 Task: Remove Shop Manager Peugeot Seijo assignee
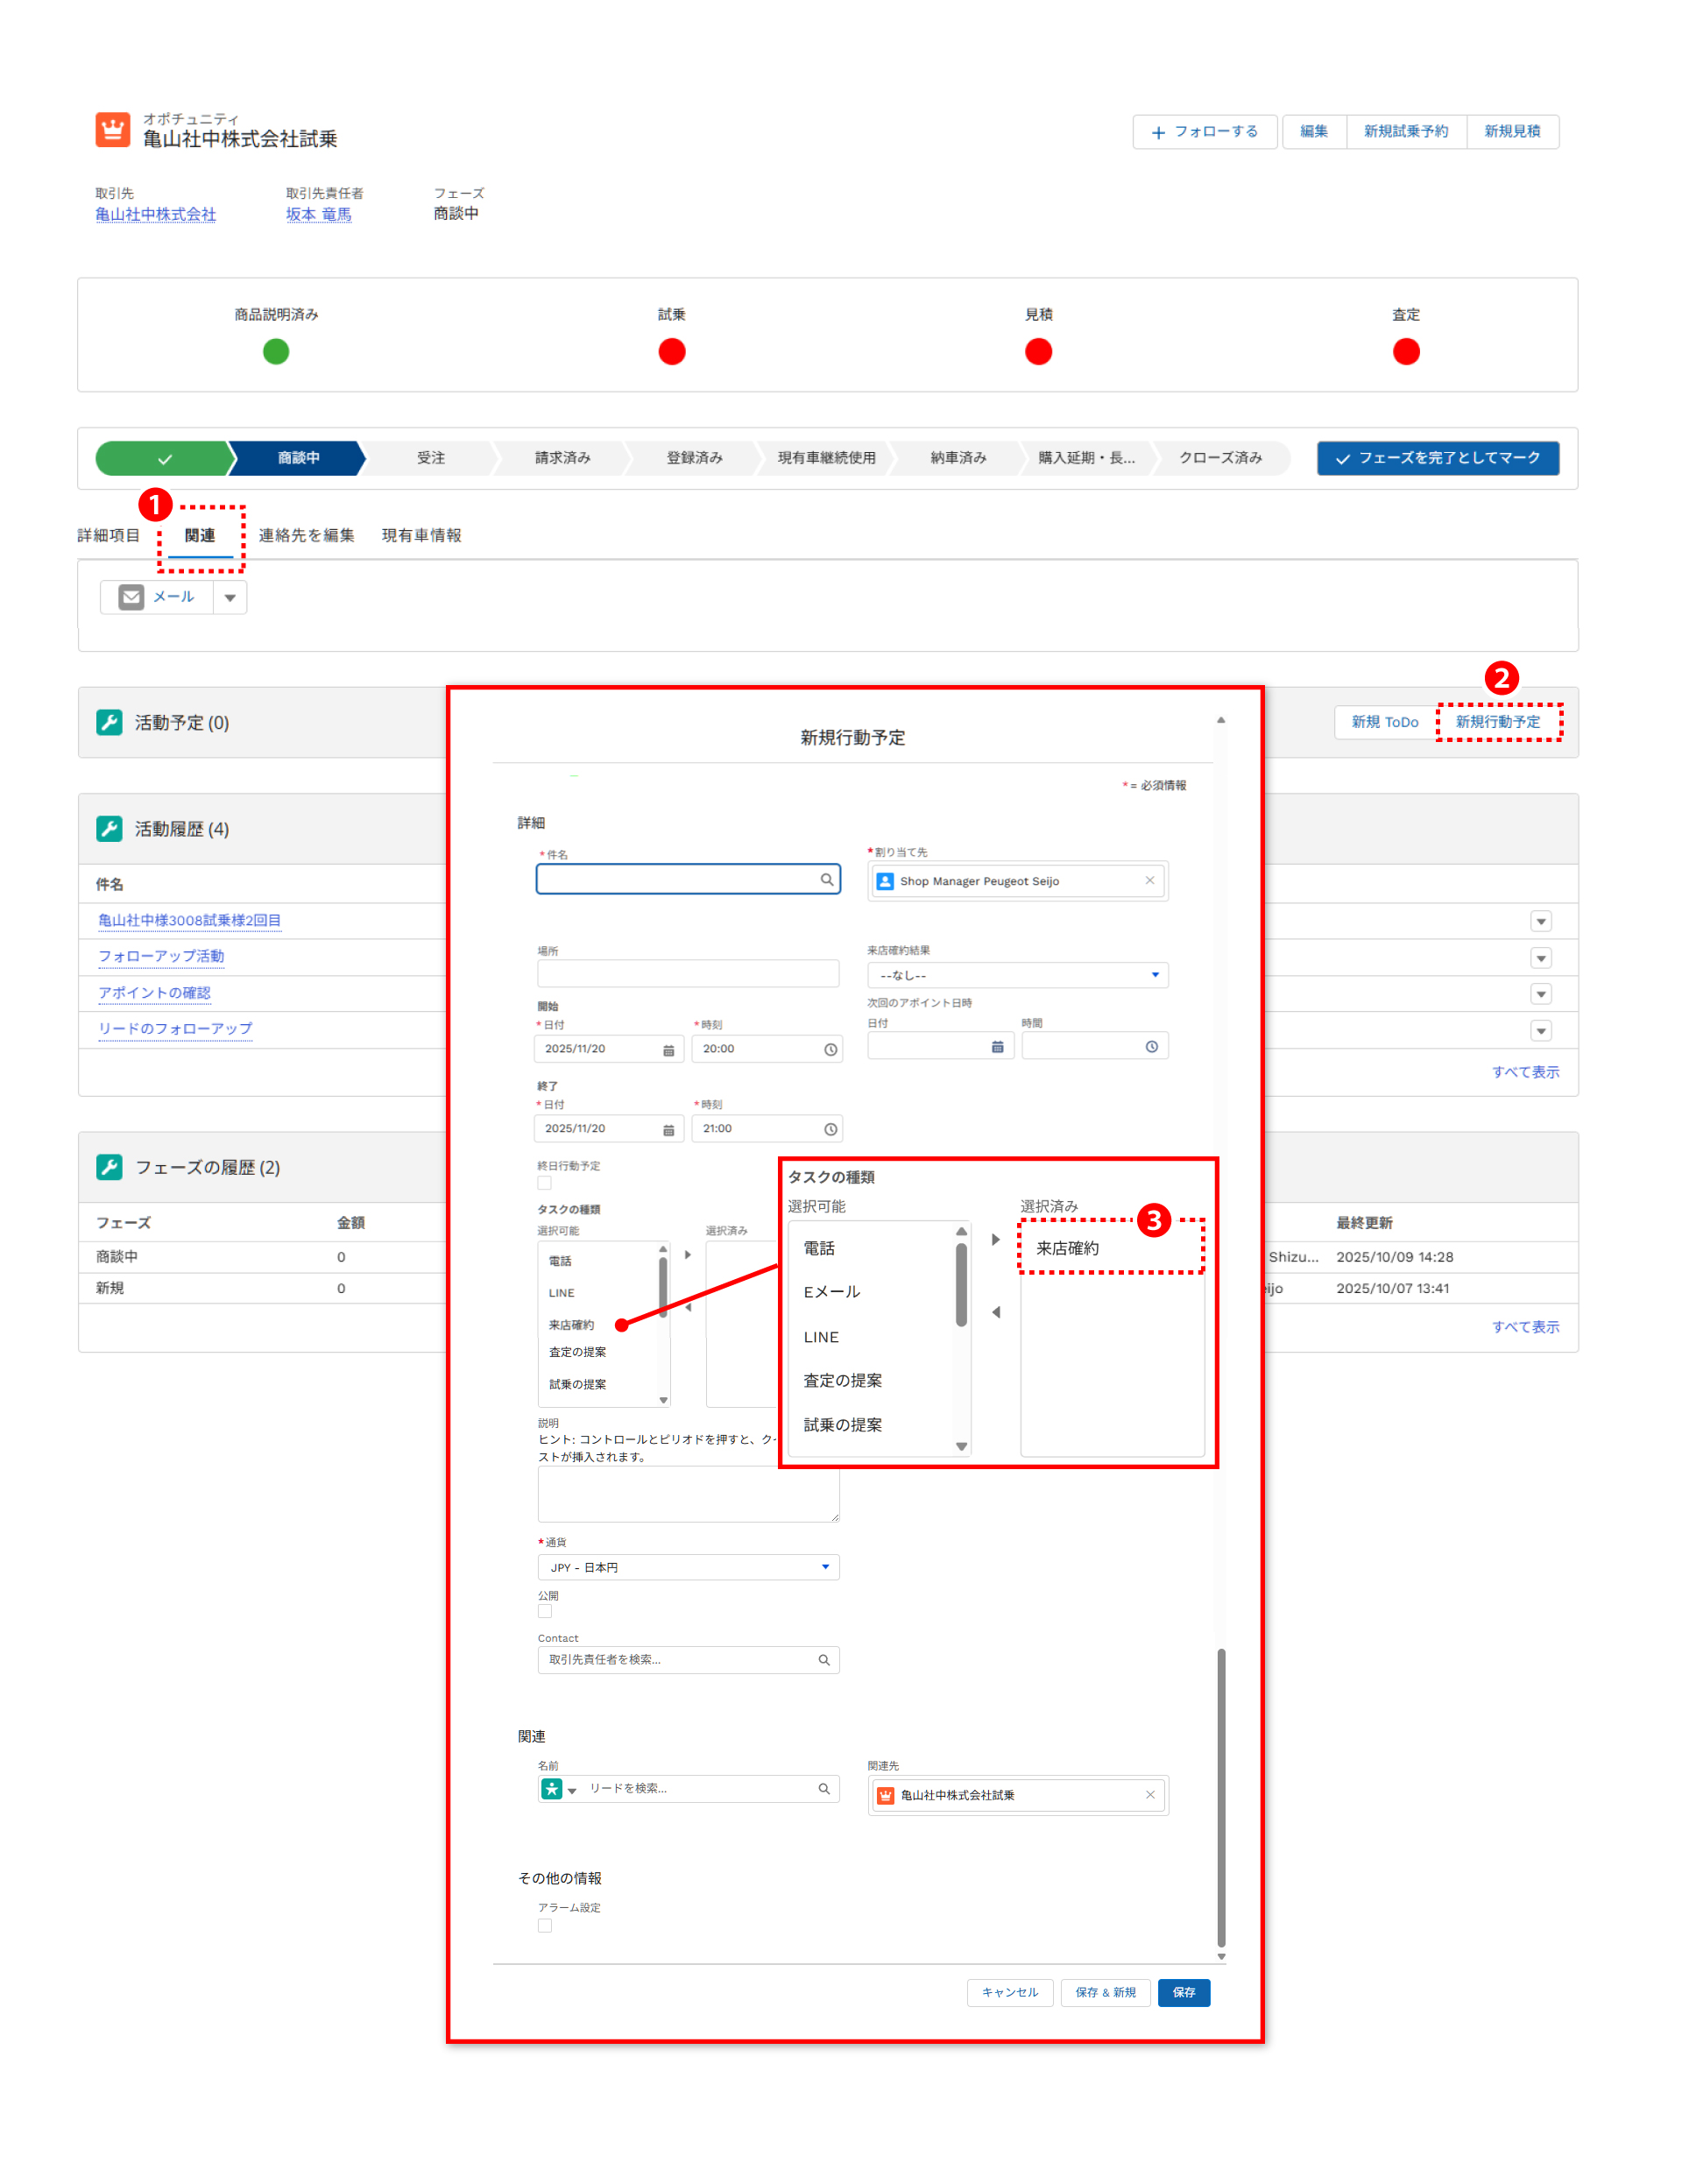(x=1149, y=880)
